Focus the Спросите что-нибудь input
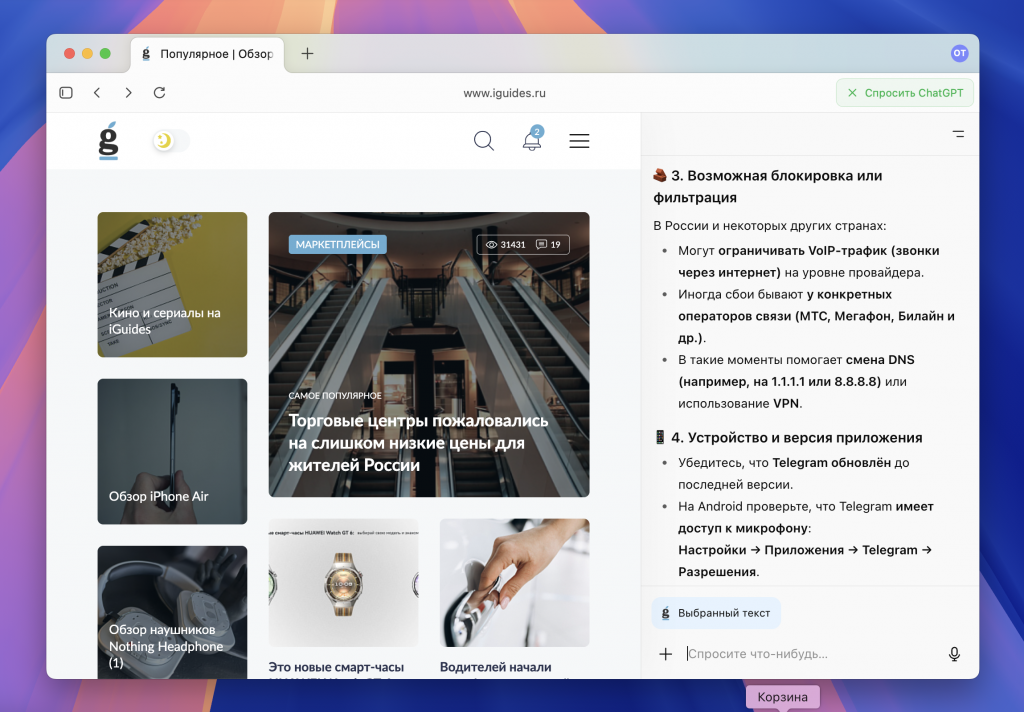This screenshot has width=1024, height=712. (x=810, y=654)
